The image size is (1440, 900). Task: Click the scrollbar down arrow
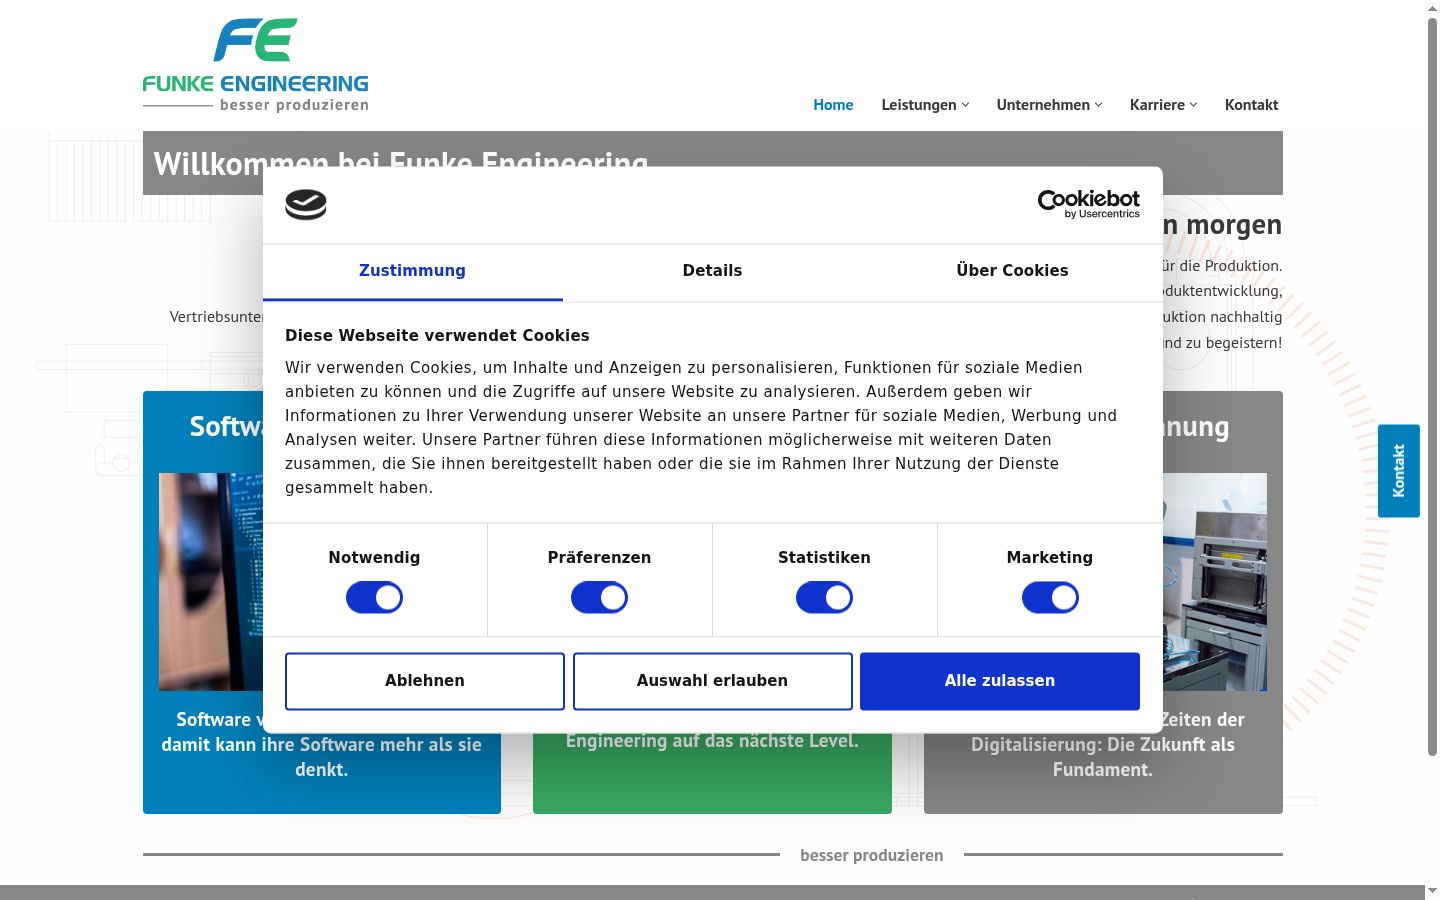click(x=1432, y=890)
